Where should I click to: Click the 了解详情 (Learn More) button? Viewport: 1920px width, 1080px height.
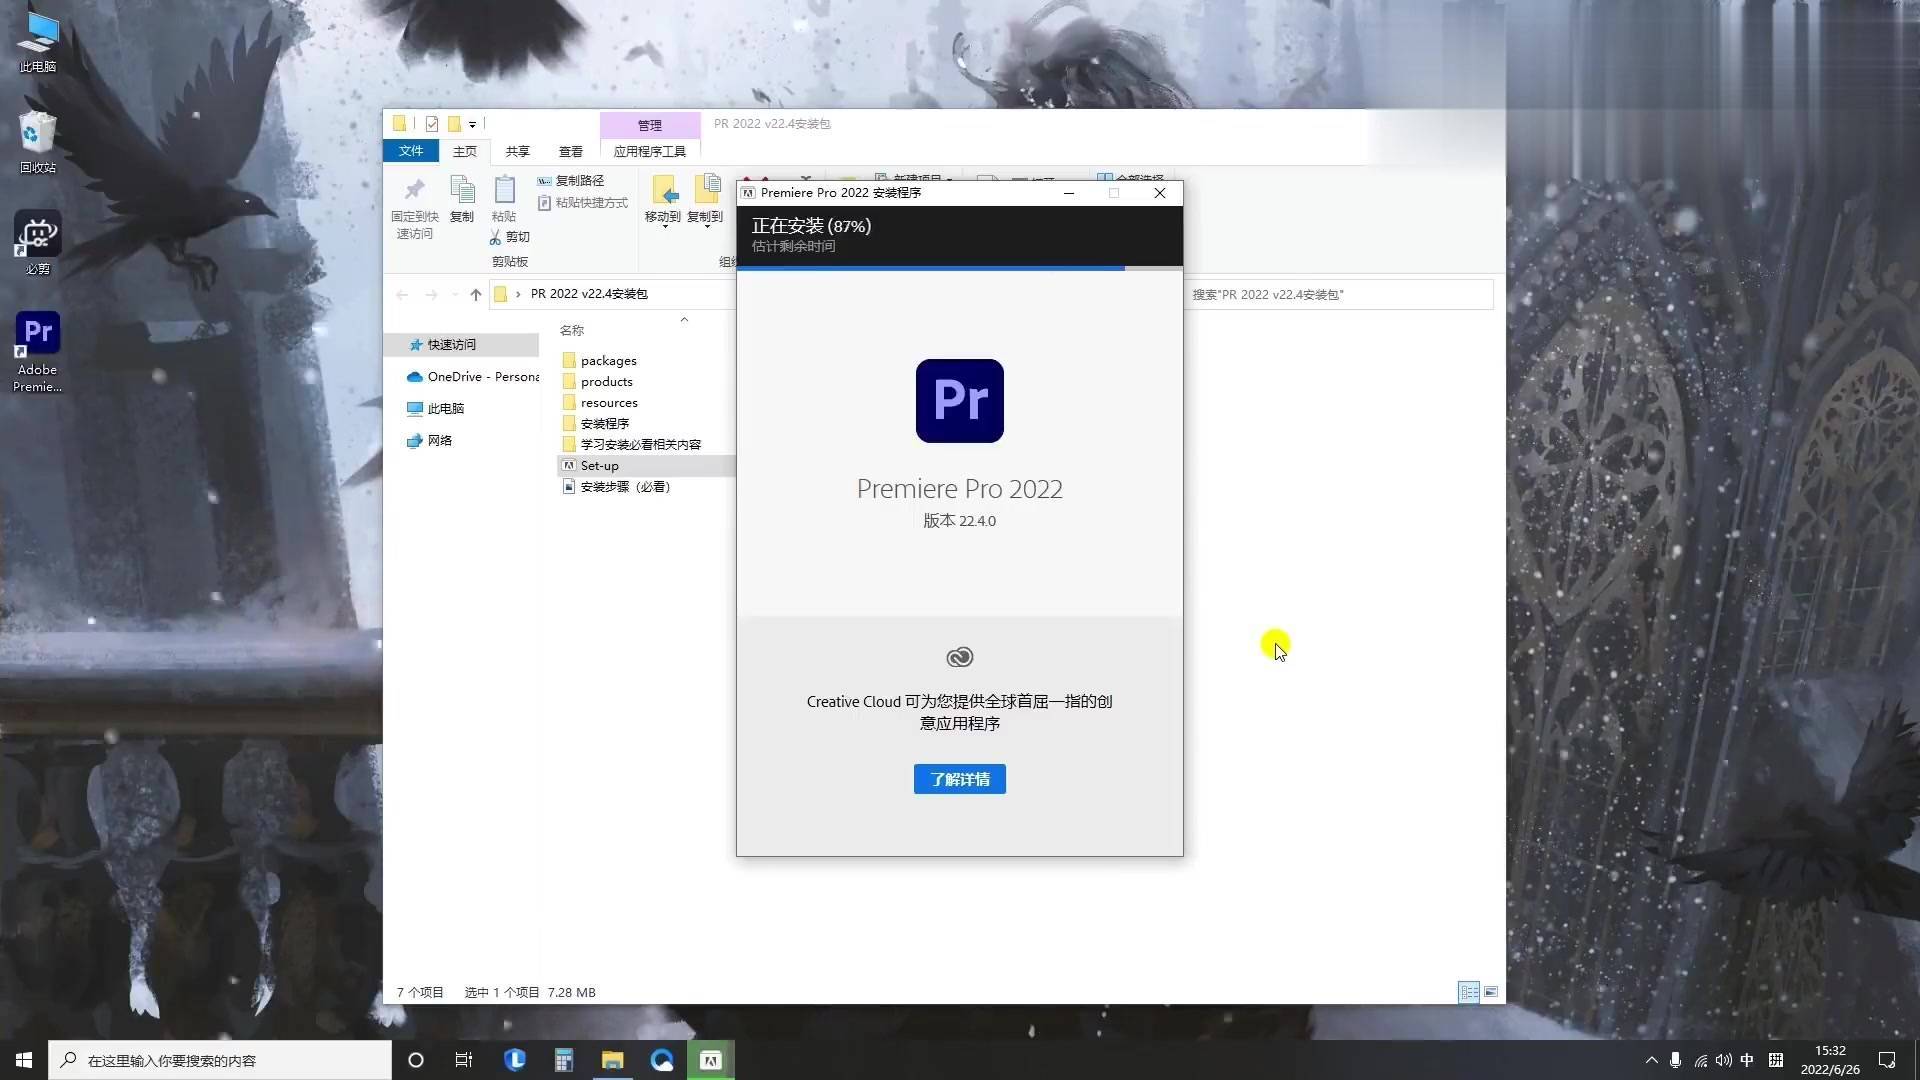pos(960,778)
